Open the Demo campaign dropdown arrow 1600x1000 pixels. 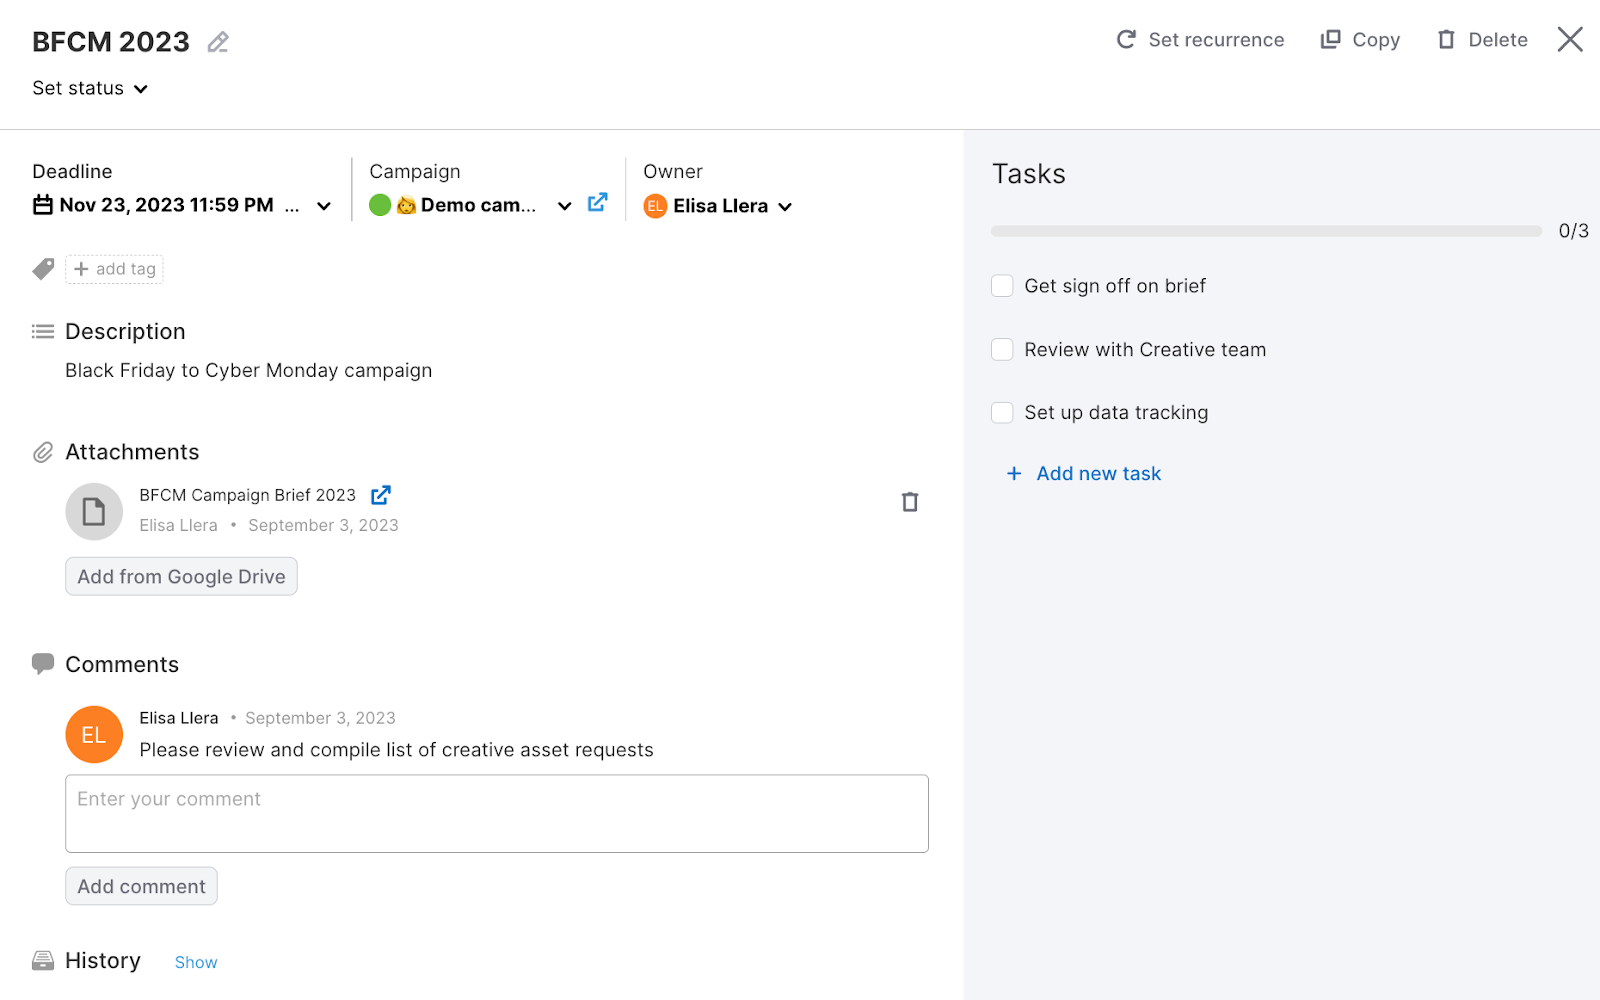564,206
